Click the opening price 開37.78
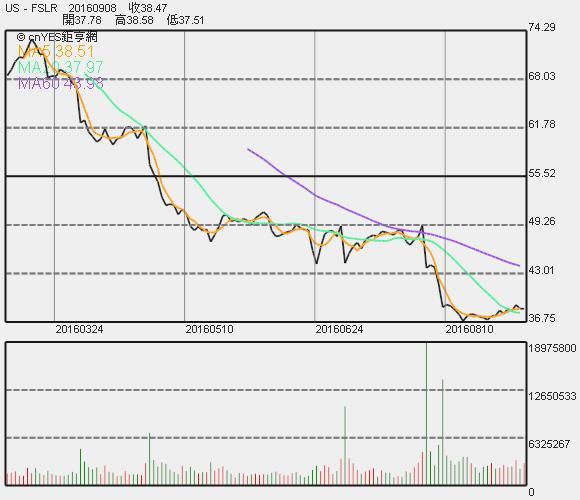Image resolution: width=580 pixels, height=500 pixels. 82,20
